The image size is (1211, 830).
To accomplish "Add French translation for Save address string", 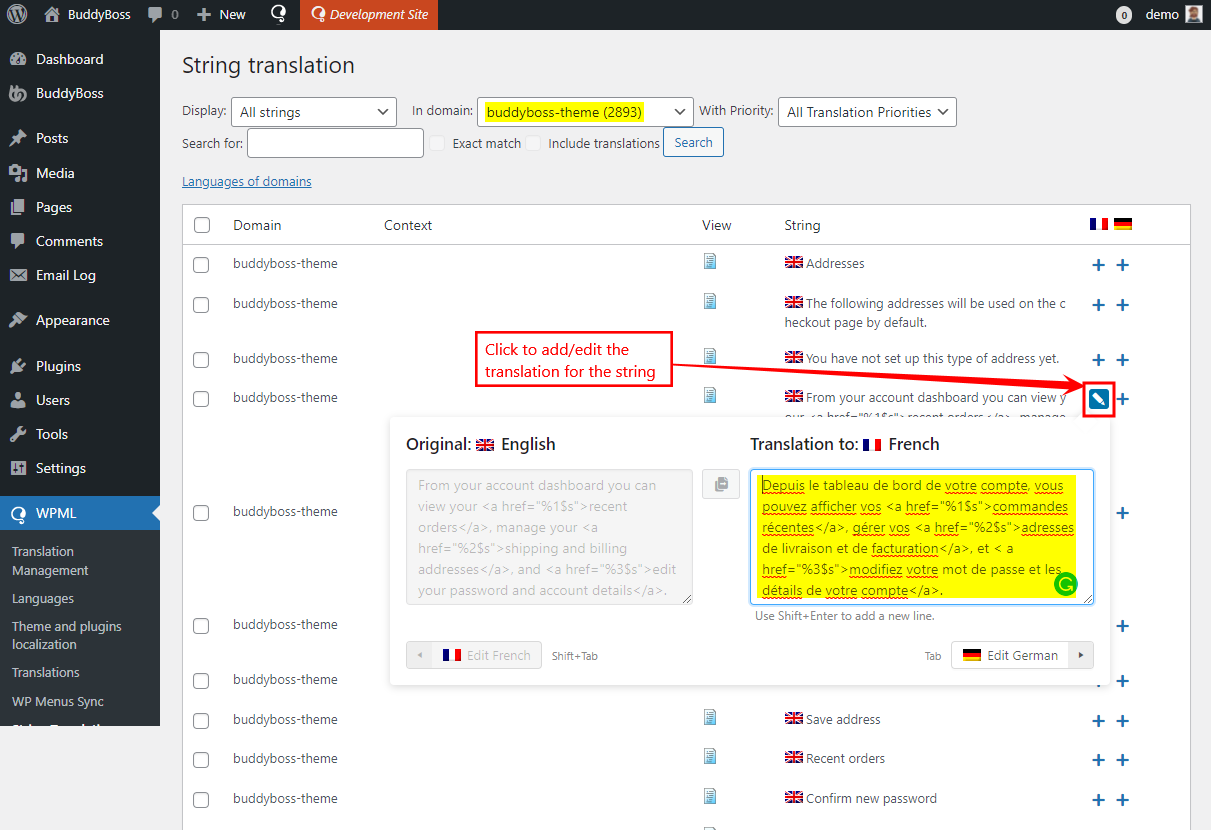I will point(1098,721).
